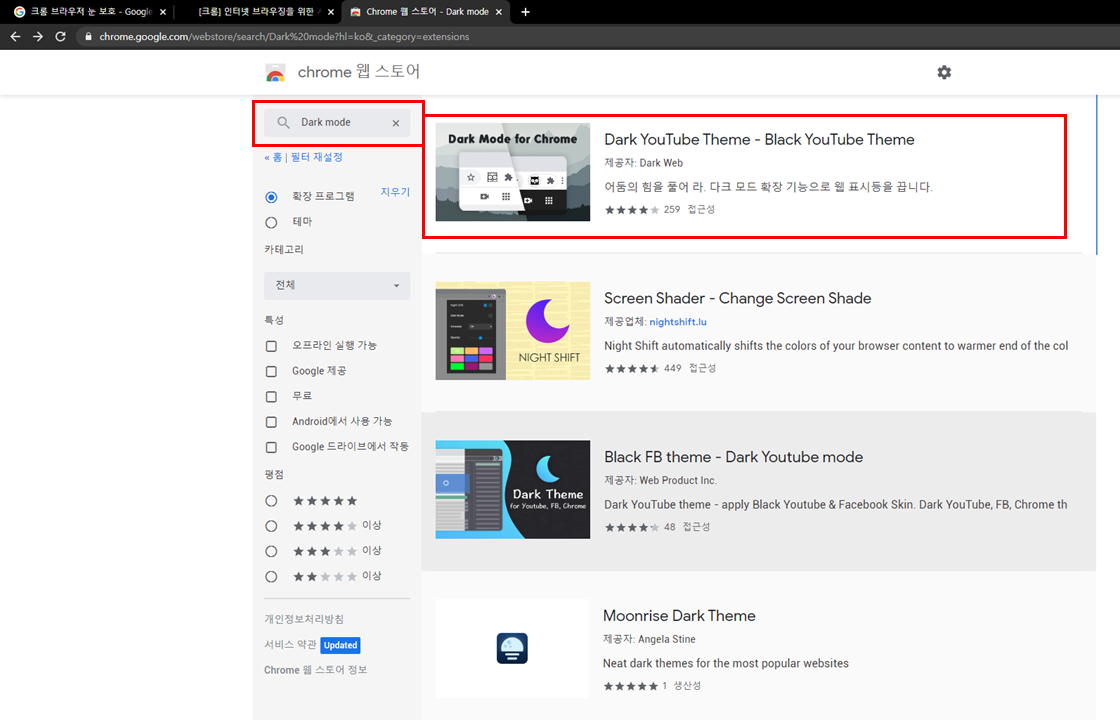
Task: Open Dark Mode for Chrome thumbnail
Action: pos(513,172)
